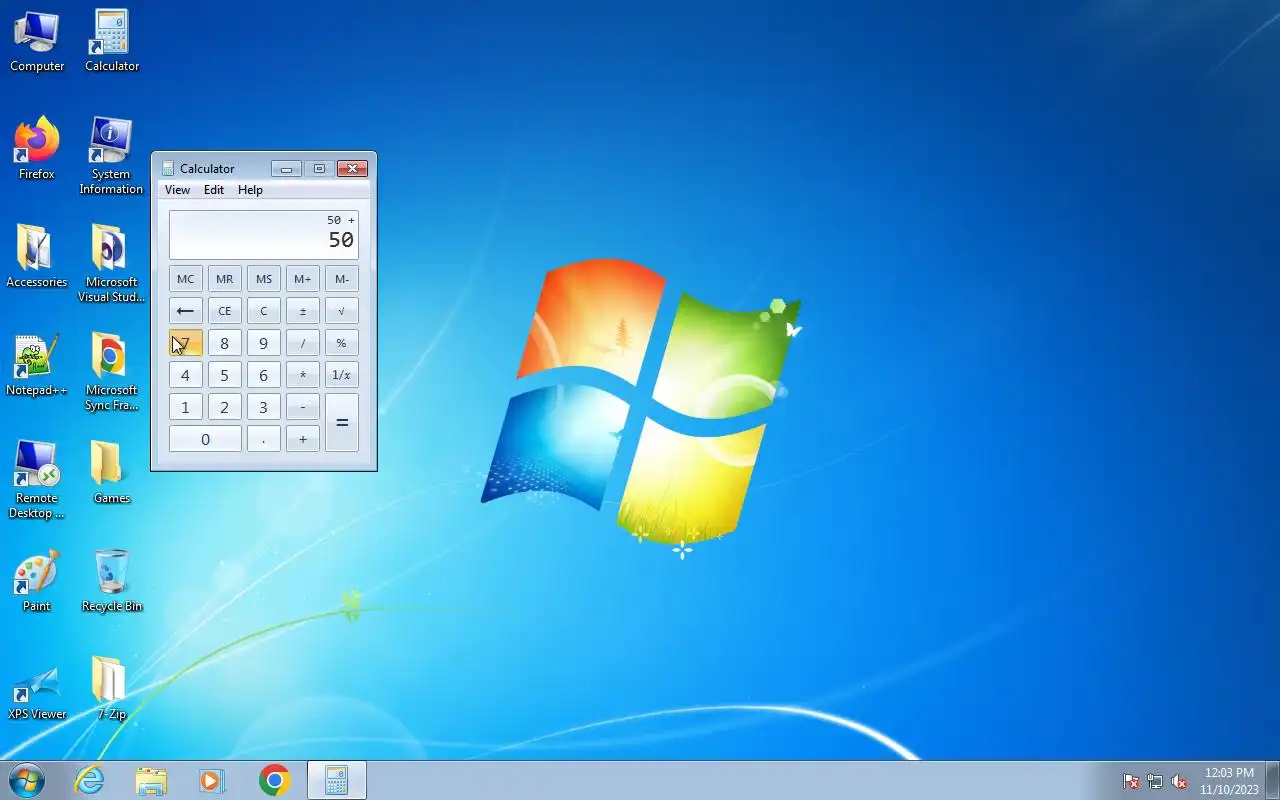Minimize the Calculator window
This screenshot has width=1280, height=800.
pos(286,168)
